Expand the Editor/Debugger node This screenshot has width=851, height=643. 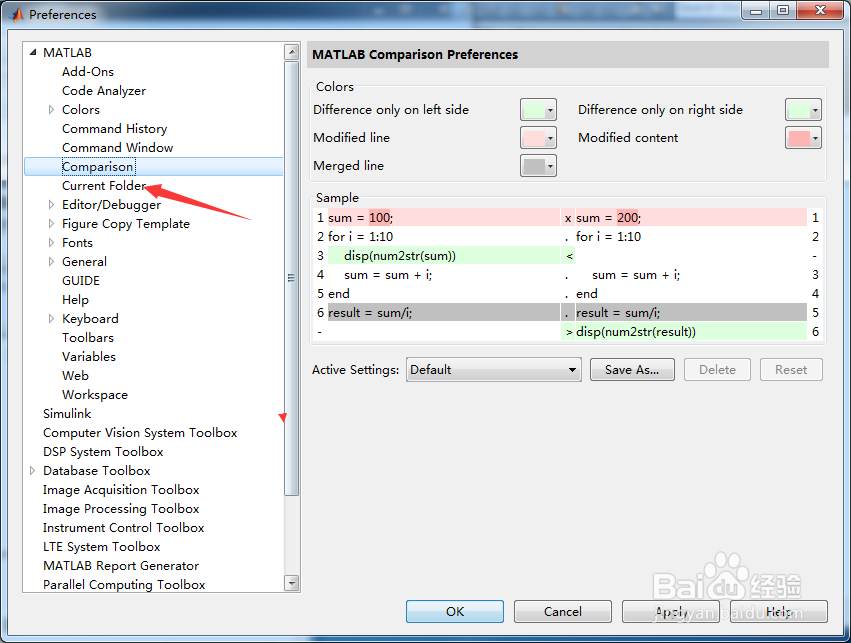[52, 205]
